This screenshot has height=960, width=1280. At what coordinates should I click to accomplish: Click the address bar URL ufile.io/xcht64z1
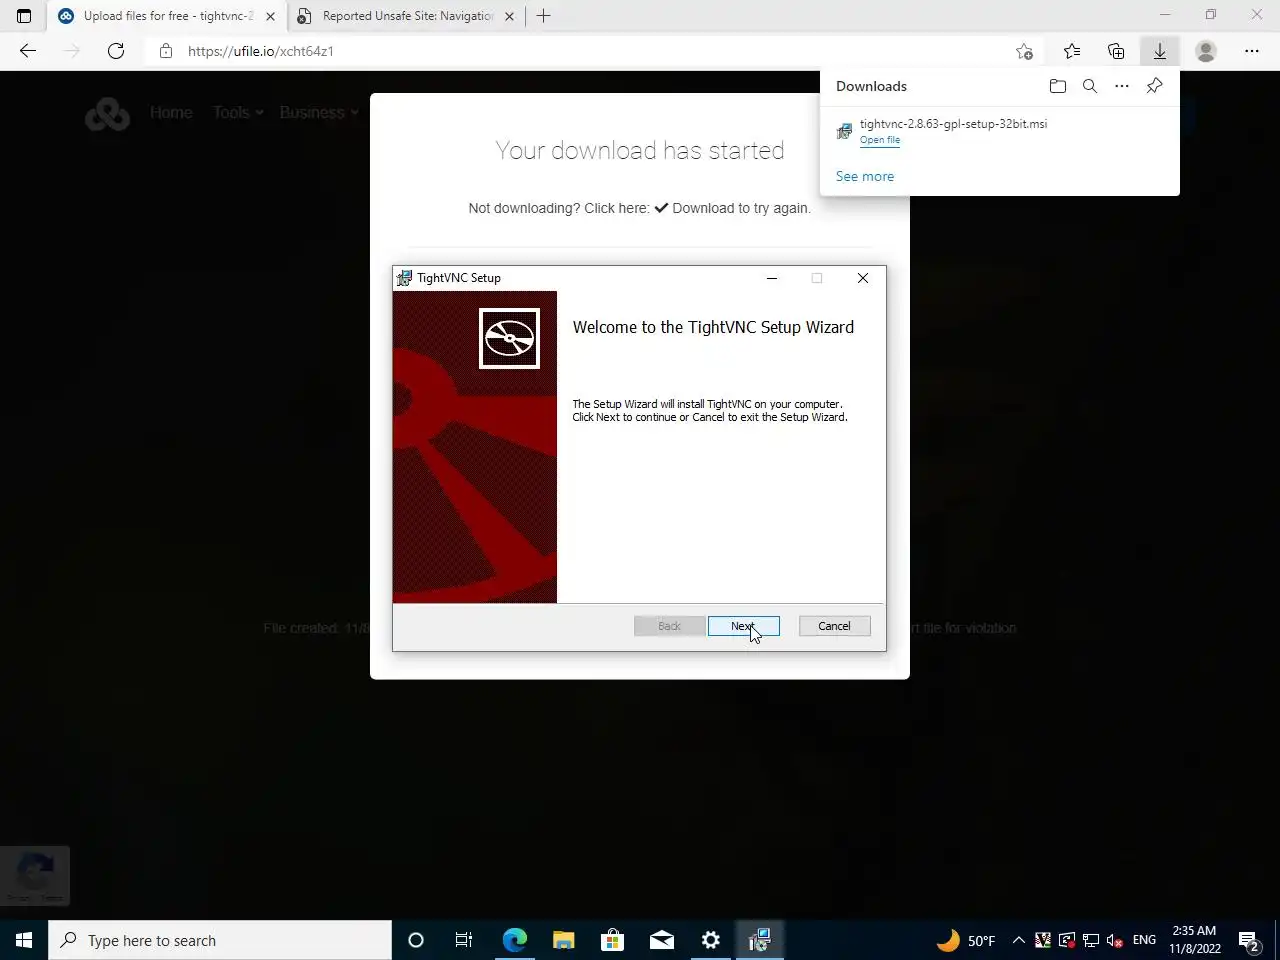coord(261,51)
